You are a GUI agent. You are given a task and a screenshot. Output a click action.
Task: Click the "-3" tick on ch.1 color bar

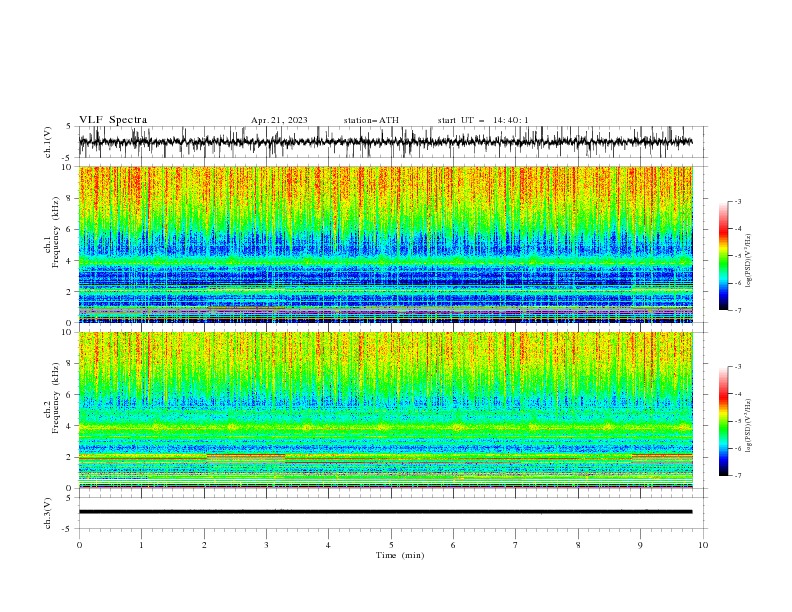point(737,201)
